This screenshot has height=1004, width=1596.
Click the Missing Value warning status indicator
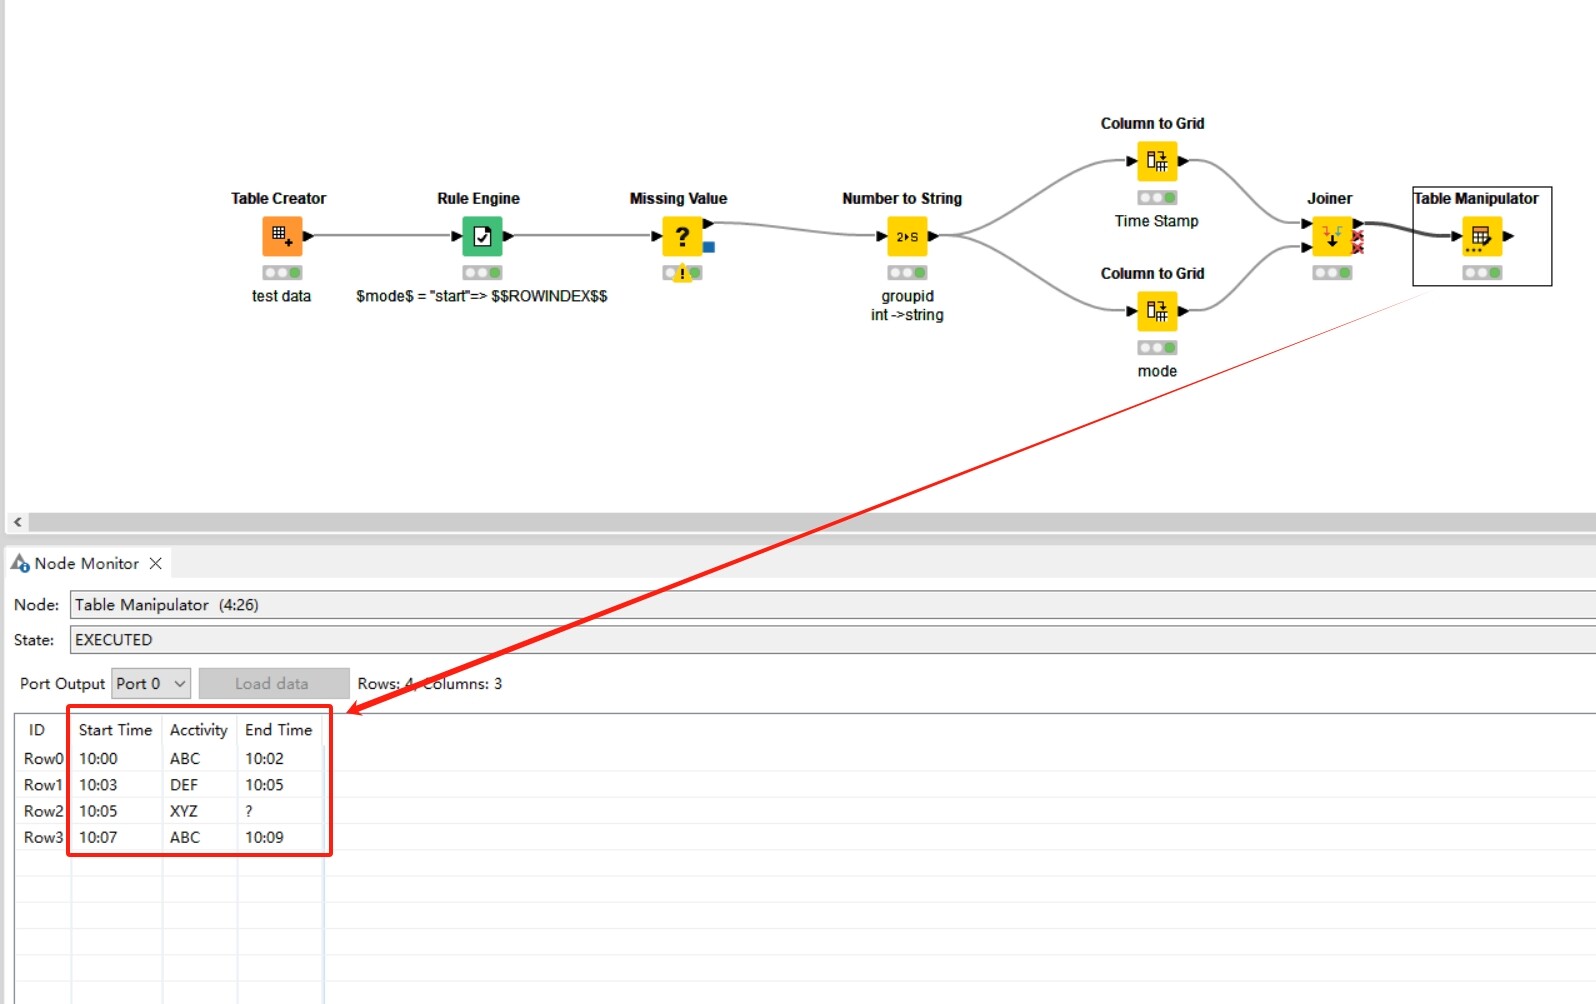(x=682, y=273)
